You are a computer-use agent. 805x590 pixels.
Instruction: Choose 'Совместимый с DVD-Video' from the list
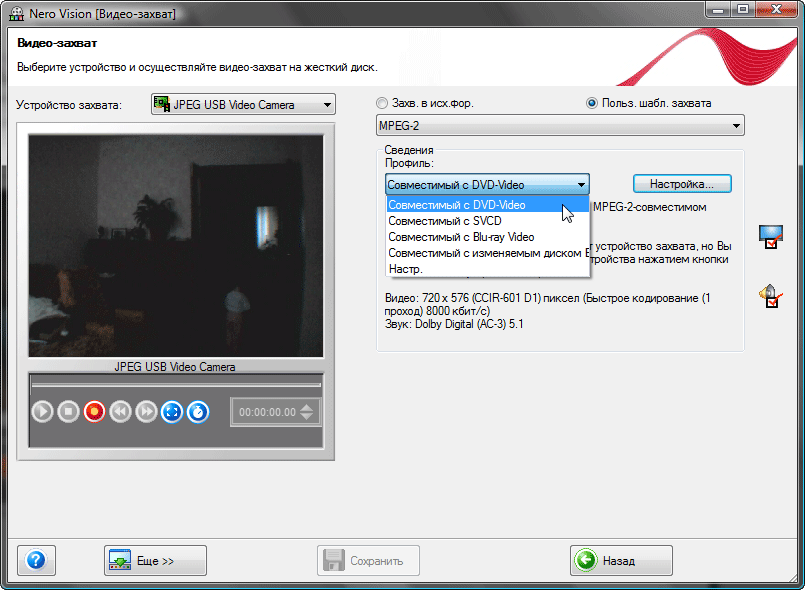[x=487, y=205]
